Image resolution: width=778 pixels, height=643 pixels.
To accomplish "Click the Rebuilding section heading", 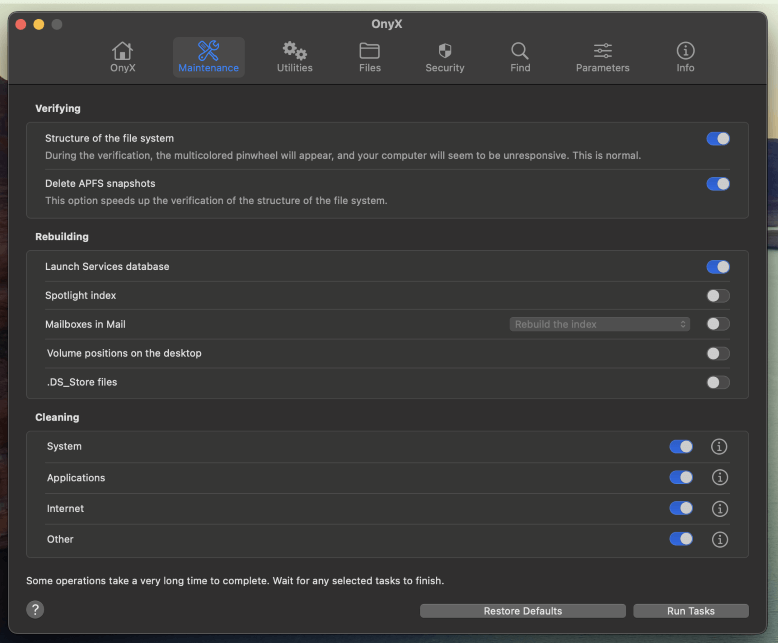I will tap(62, 237).
